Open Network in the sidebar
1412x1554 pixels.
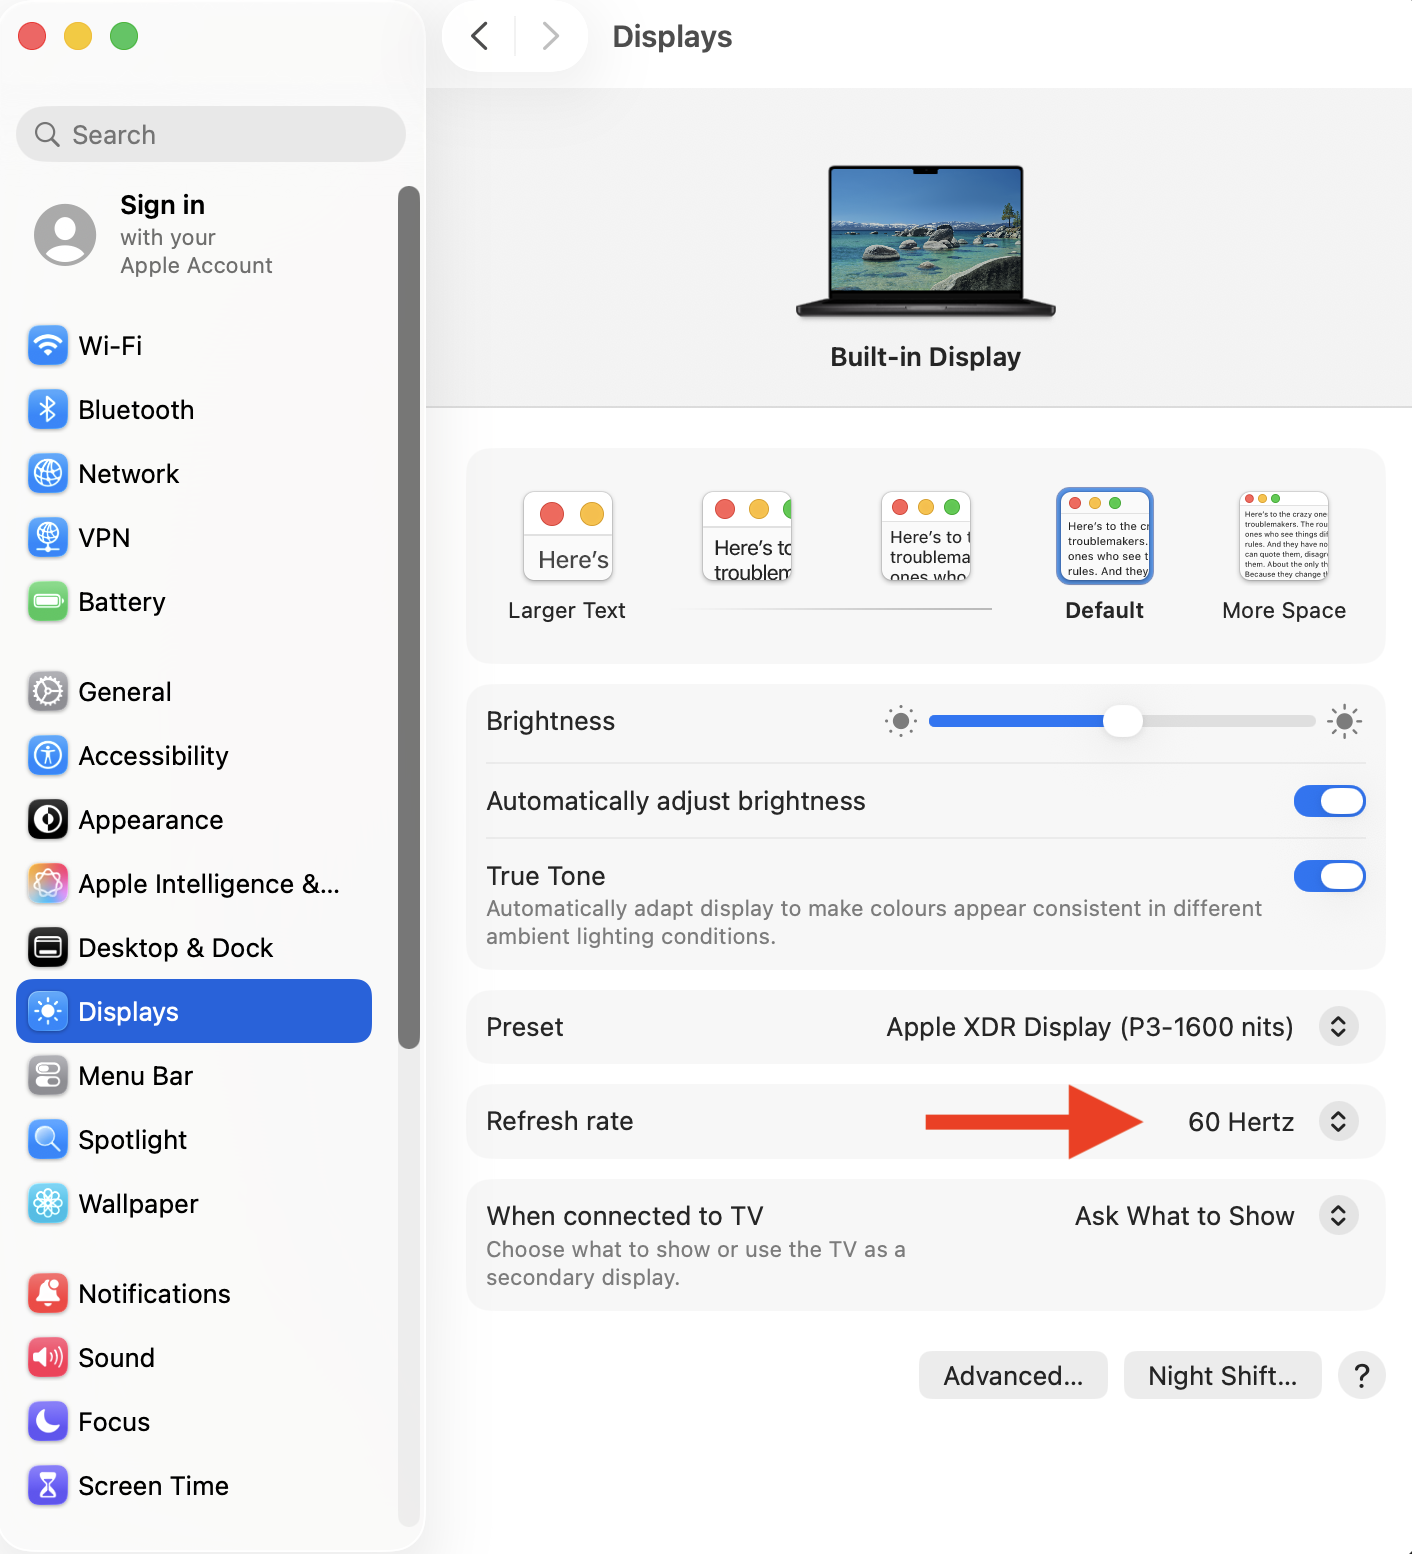[x=194, y=474]
